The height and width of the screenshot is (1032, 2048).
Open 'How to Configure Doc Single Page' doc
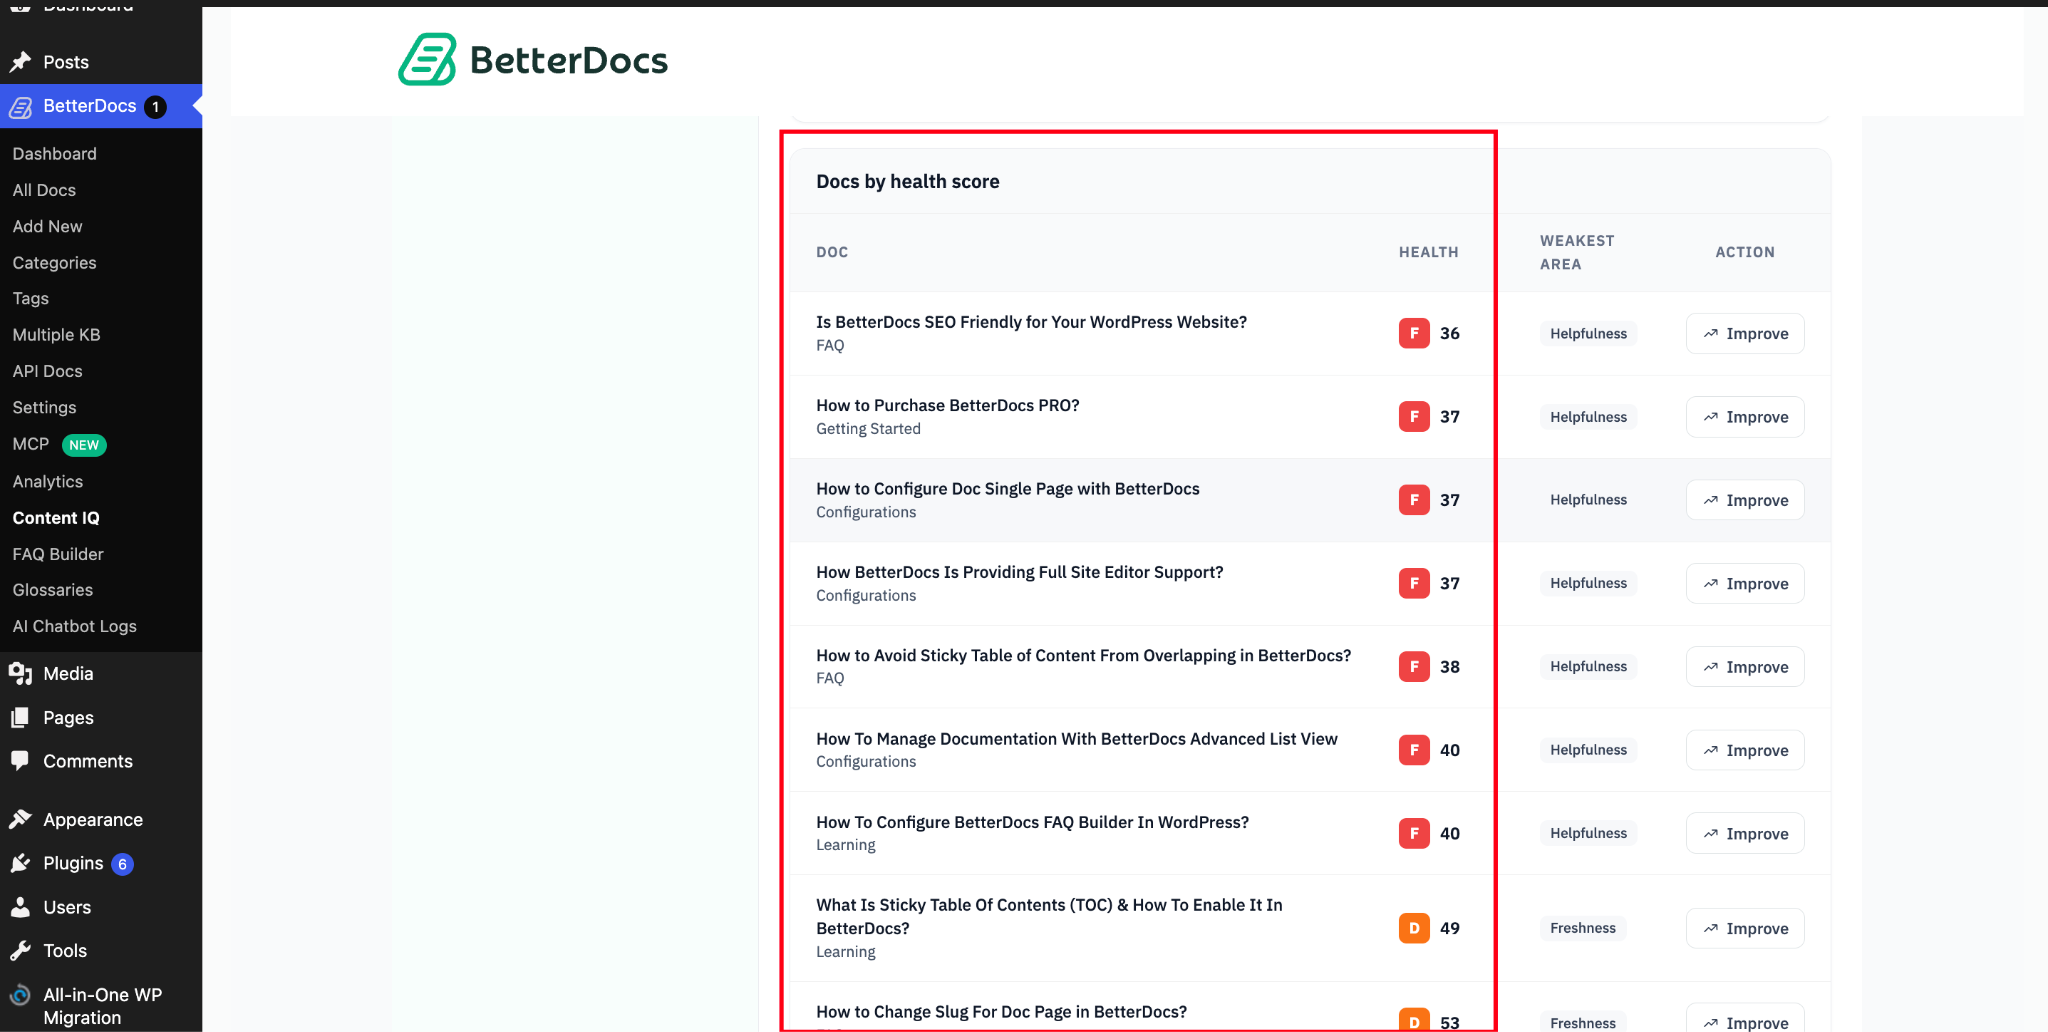tap(1008, 489)
